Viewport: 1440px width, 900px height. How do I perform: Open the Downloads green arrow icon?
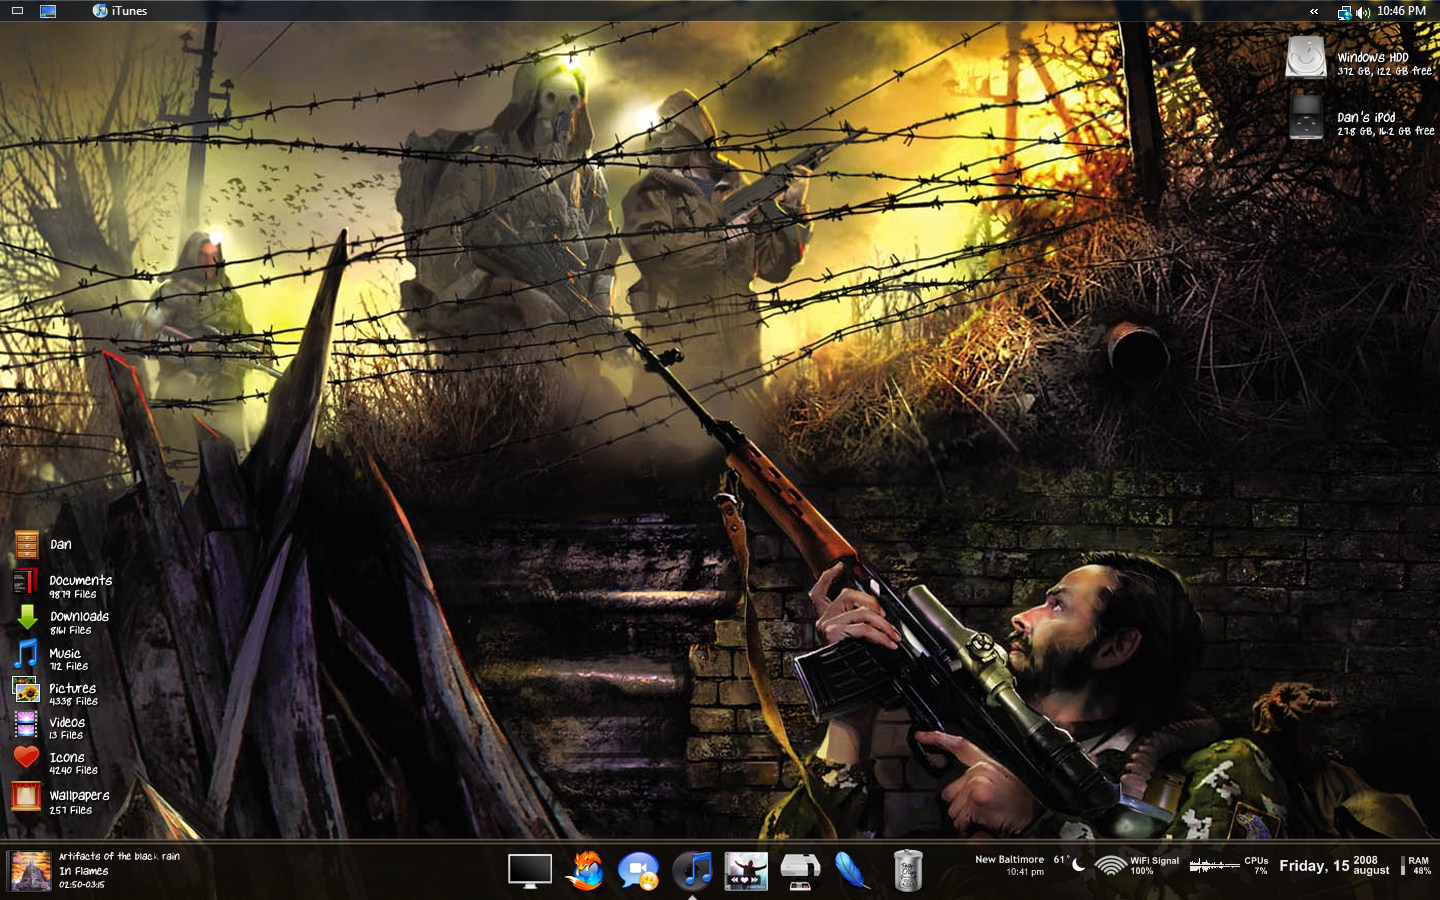(x=27, y=617)
